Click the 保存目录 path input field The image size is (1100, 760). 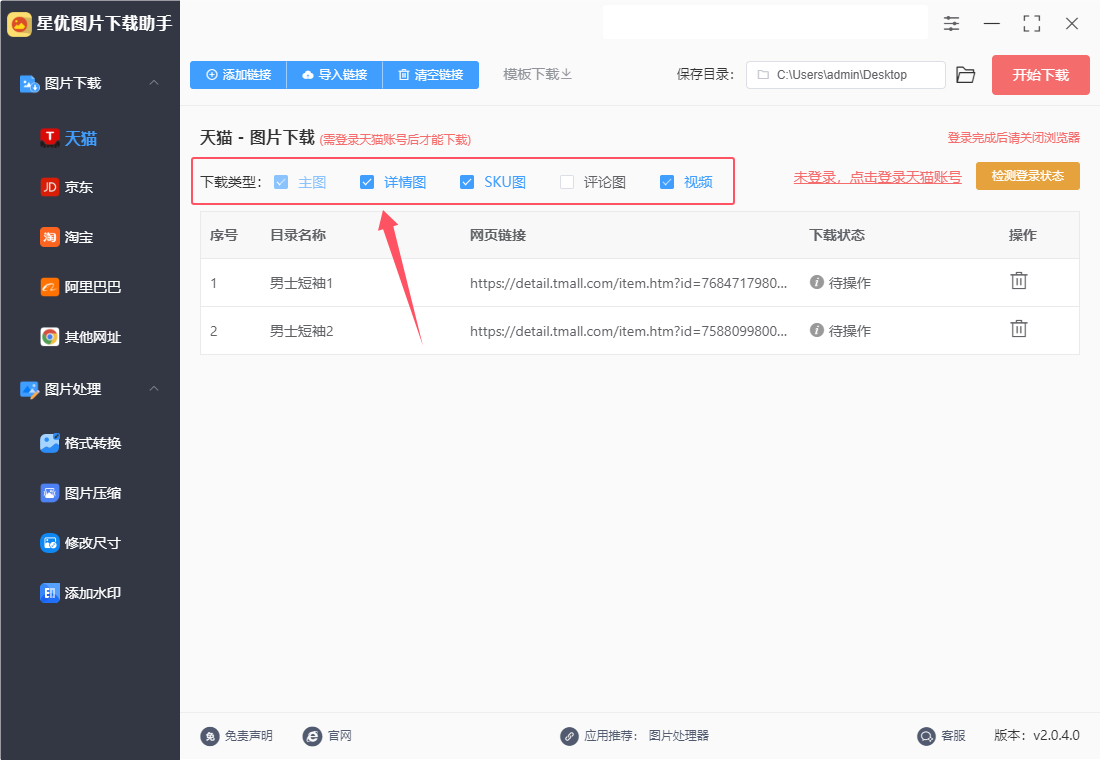846,75
